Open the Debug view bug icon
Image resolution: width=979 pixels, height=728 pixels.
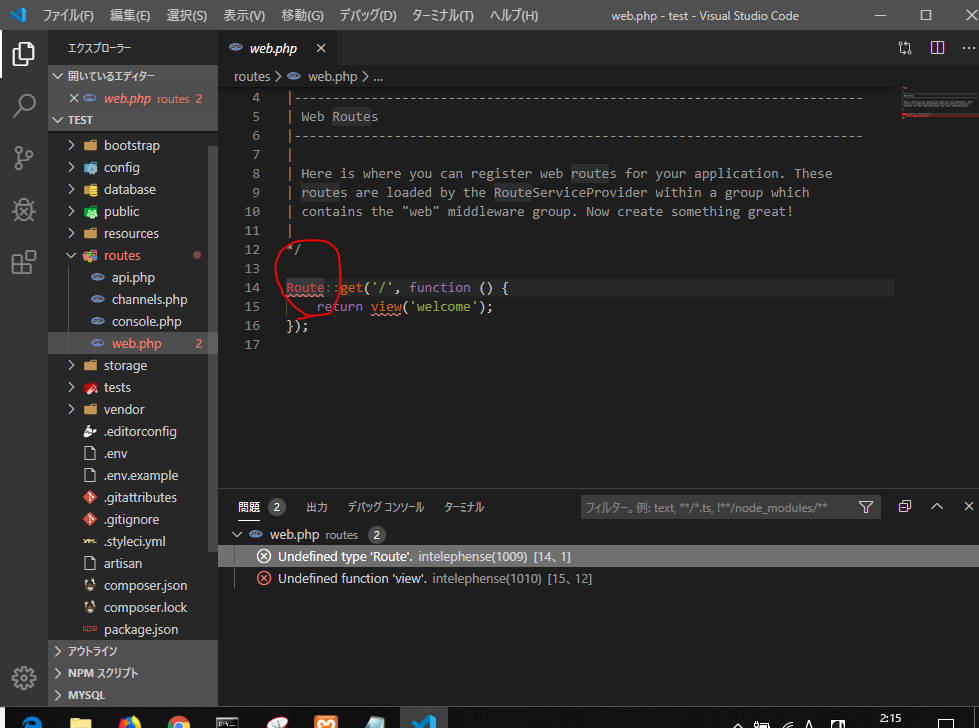coord(24,210)
